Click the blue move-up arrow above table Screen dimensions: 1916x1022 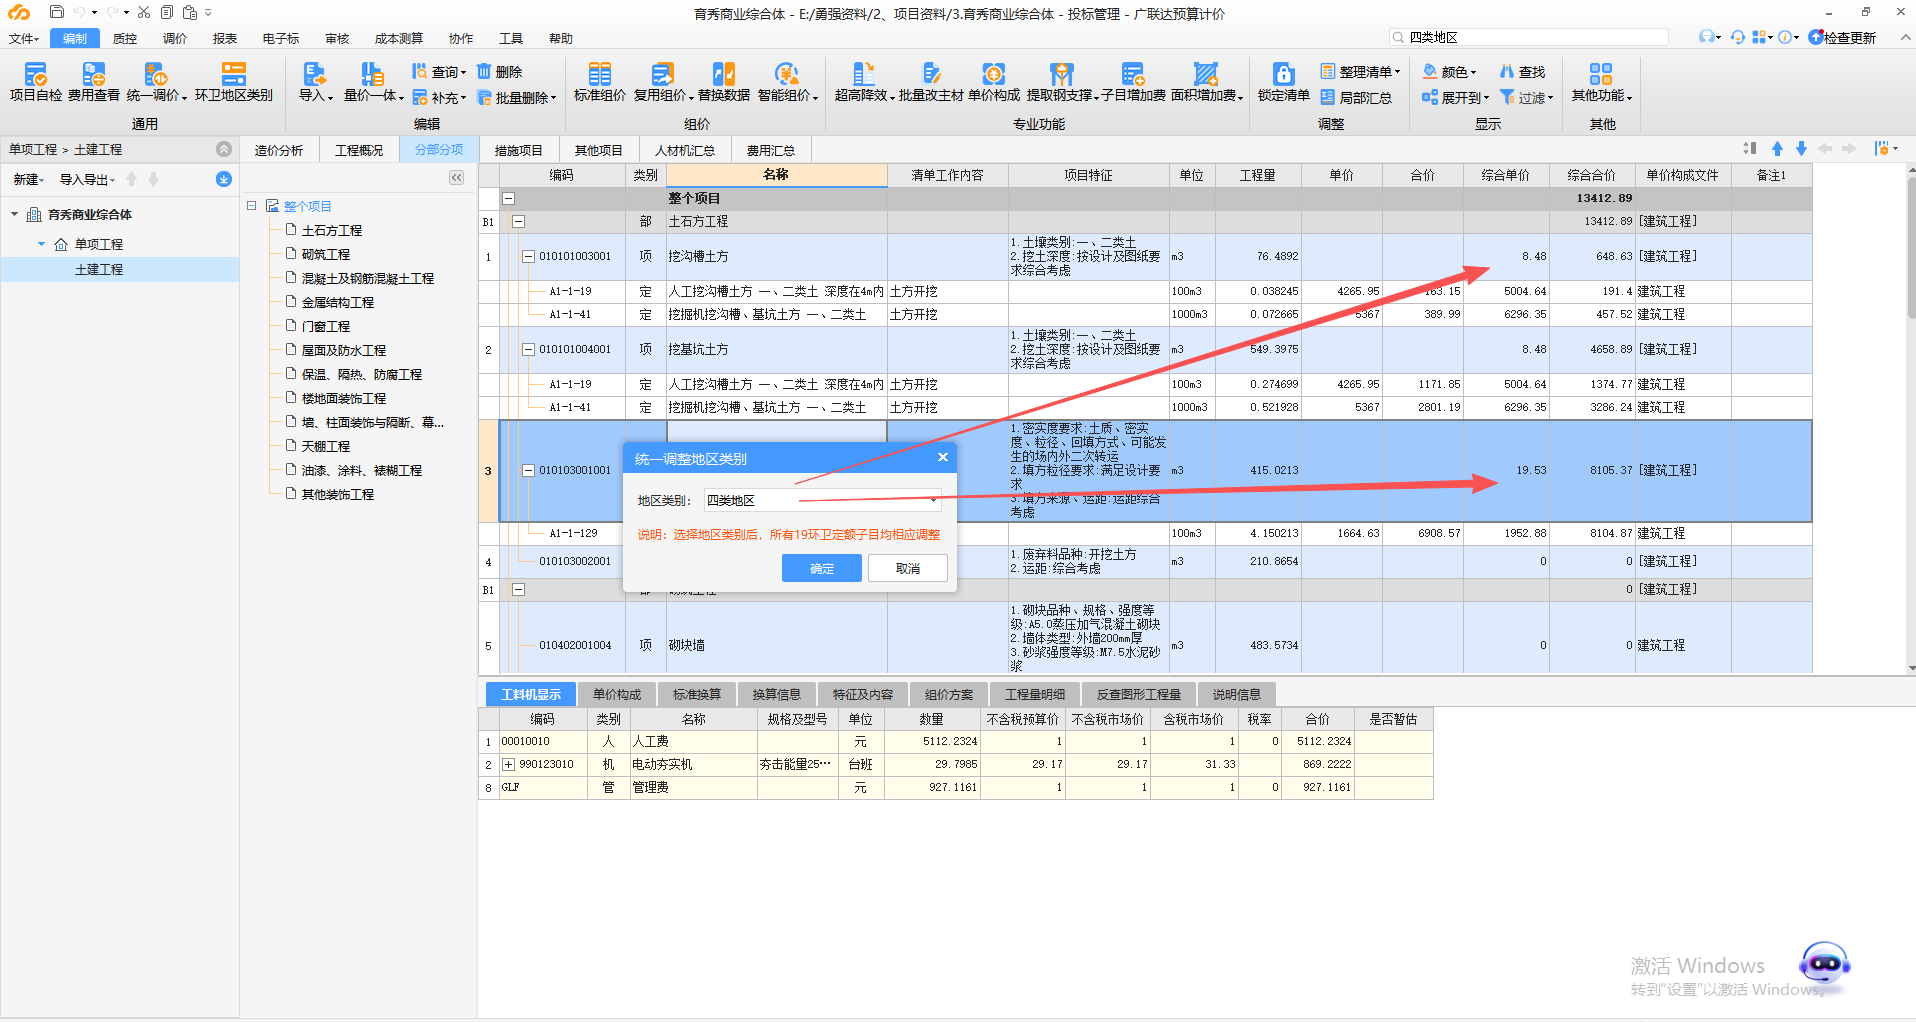click(x=1777, y=148)
